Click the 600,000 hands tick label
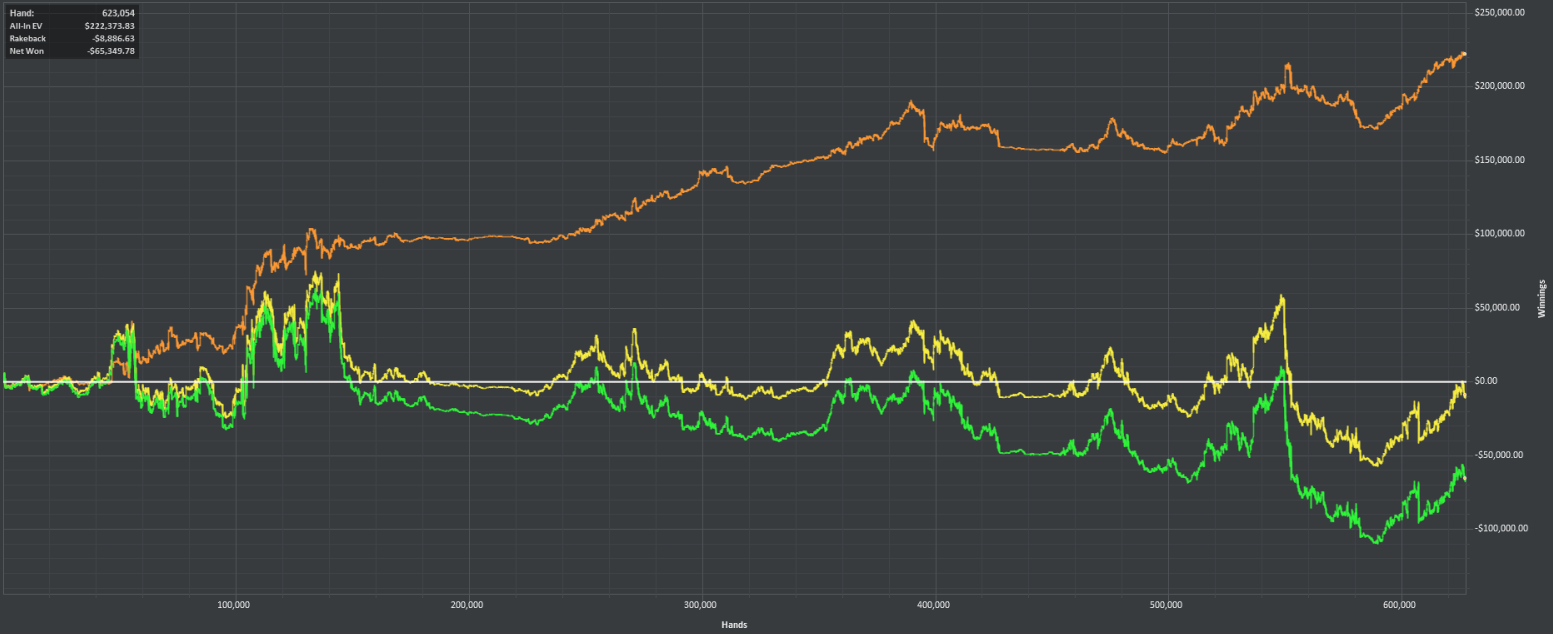 click(1400, 606)
